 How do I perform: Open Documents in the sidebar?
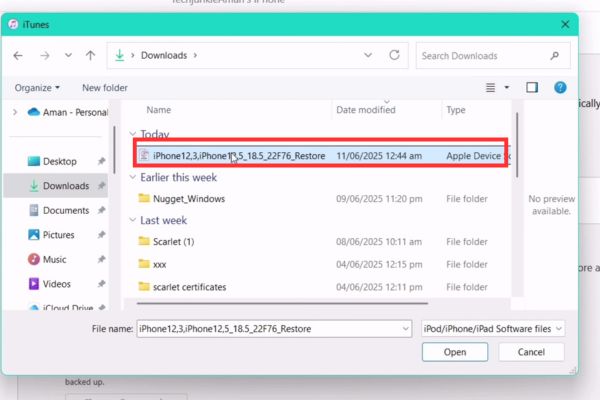tap(59, 211)
